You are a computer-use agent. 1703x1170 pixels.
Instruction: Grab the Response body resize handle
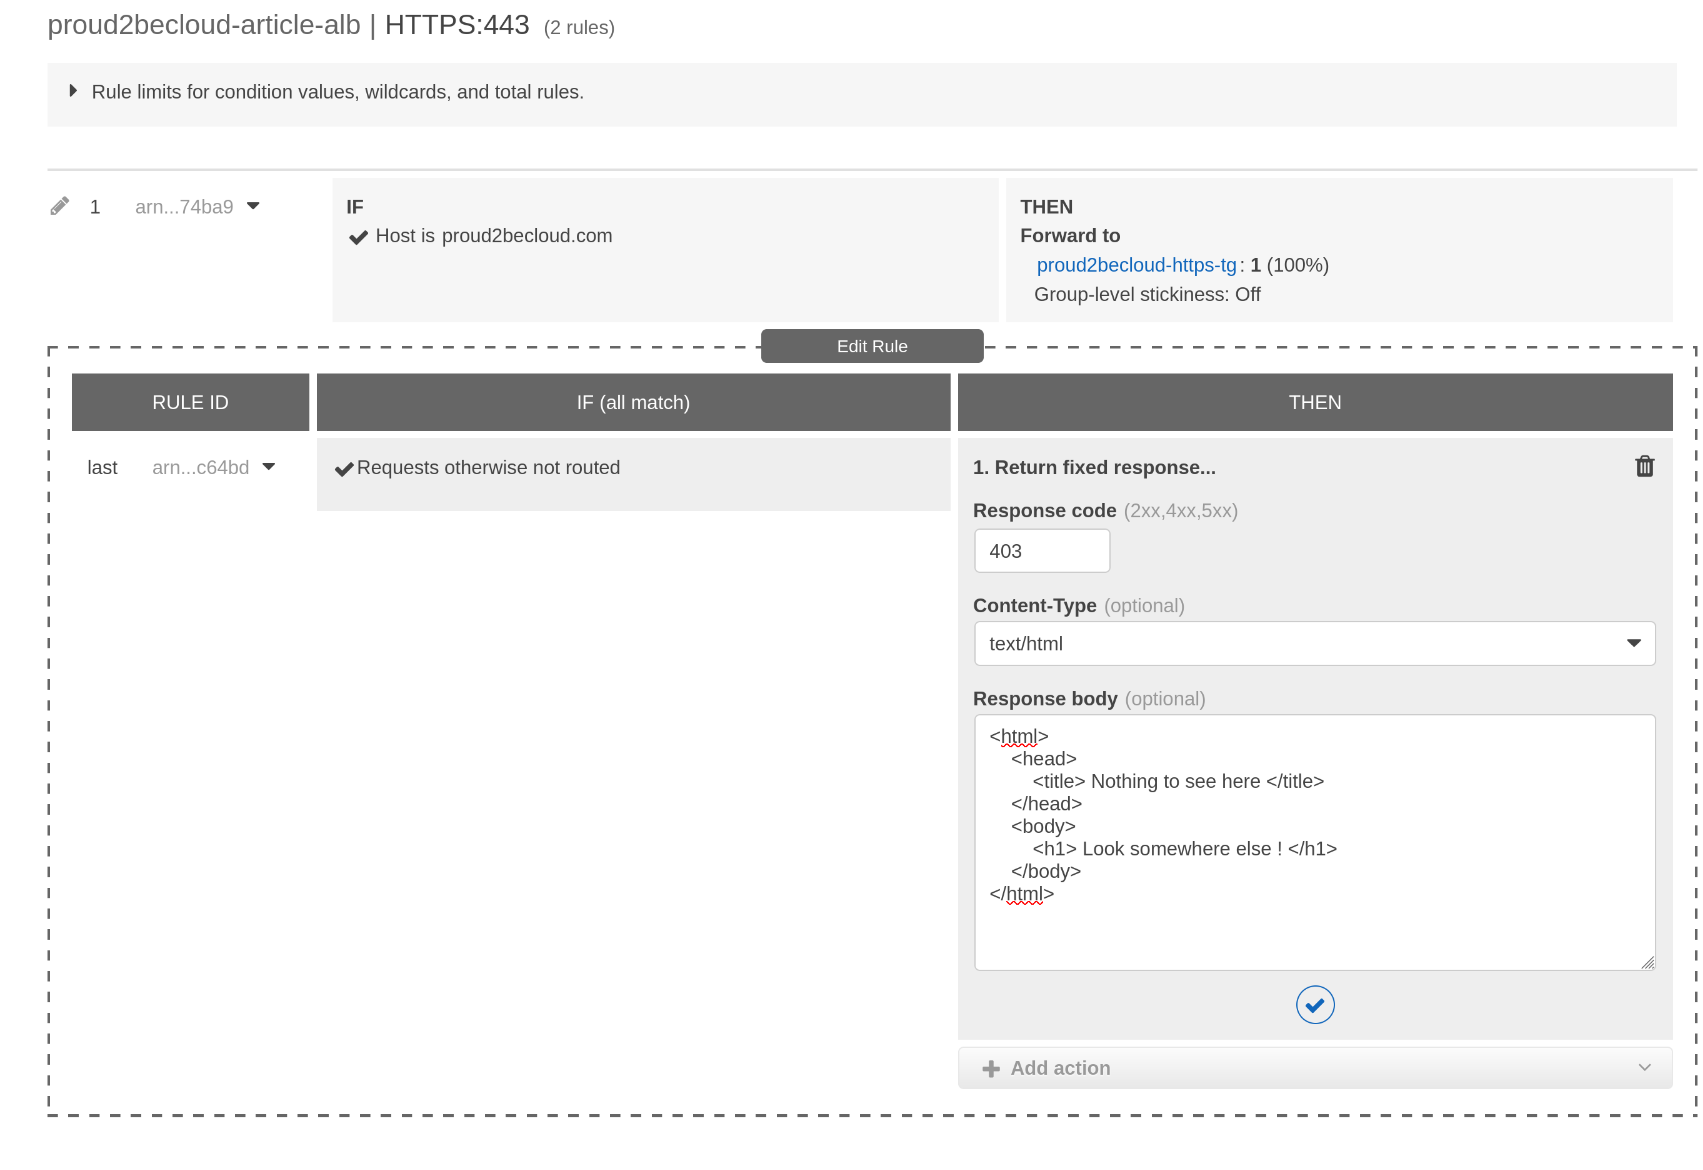pyautogui.click(x=1647, y=962)
